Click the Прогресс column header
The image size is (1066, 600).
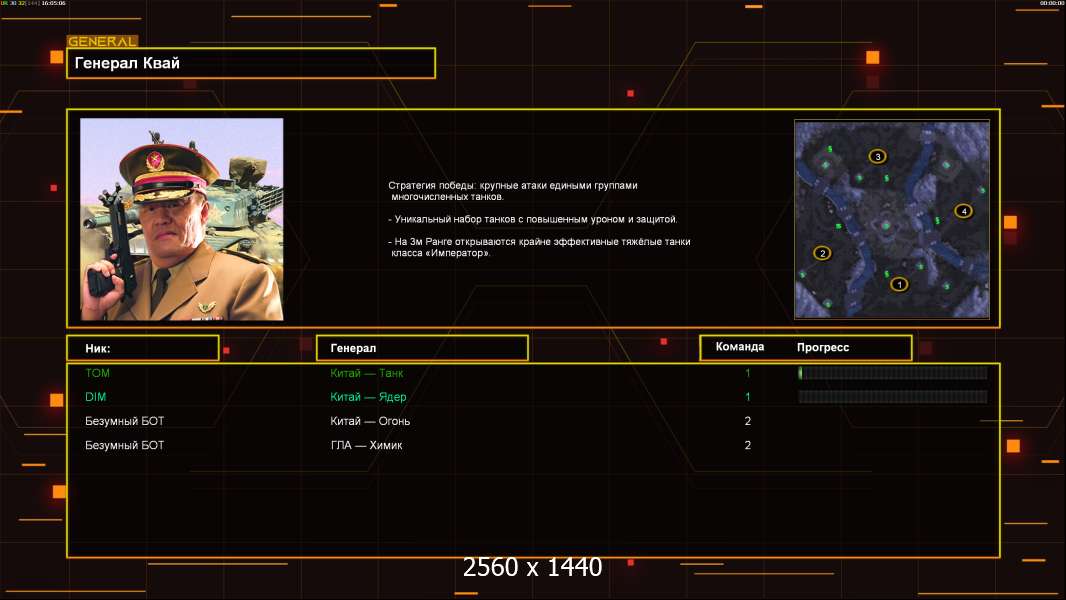tap(823, 348)
